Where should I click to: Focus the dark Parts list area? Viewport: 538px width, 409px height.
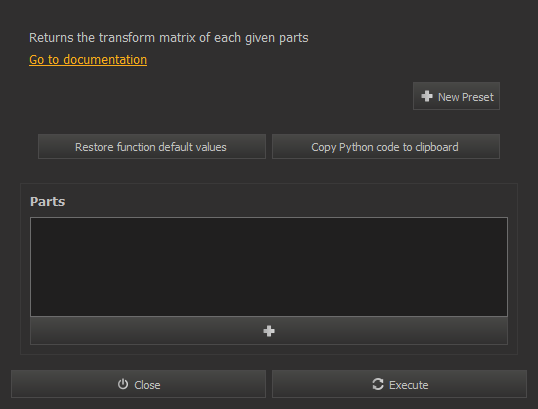coord(269,267)
